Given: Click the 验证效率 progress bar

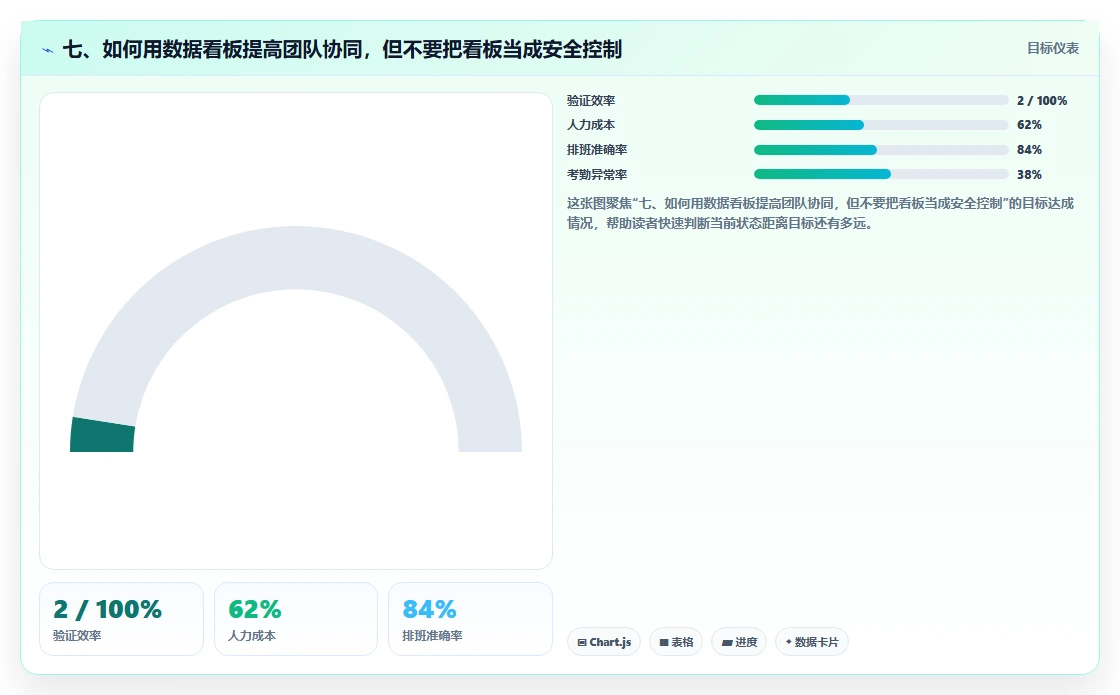Looking at the screenshot, I should (881, 100).
